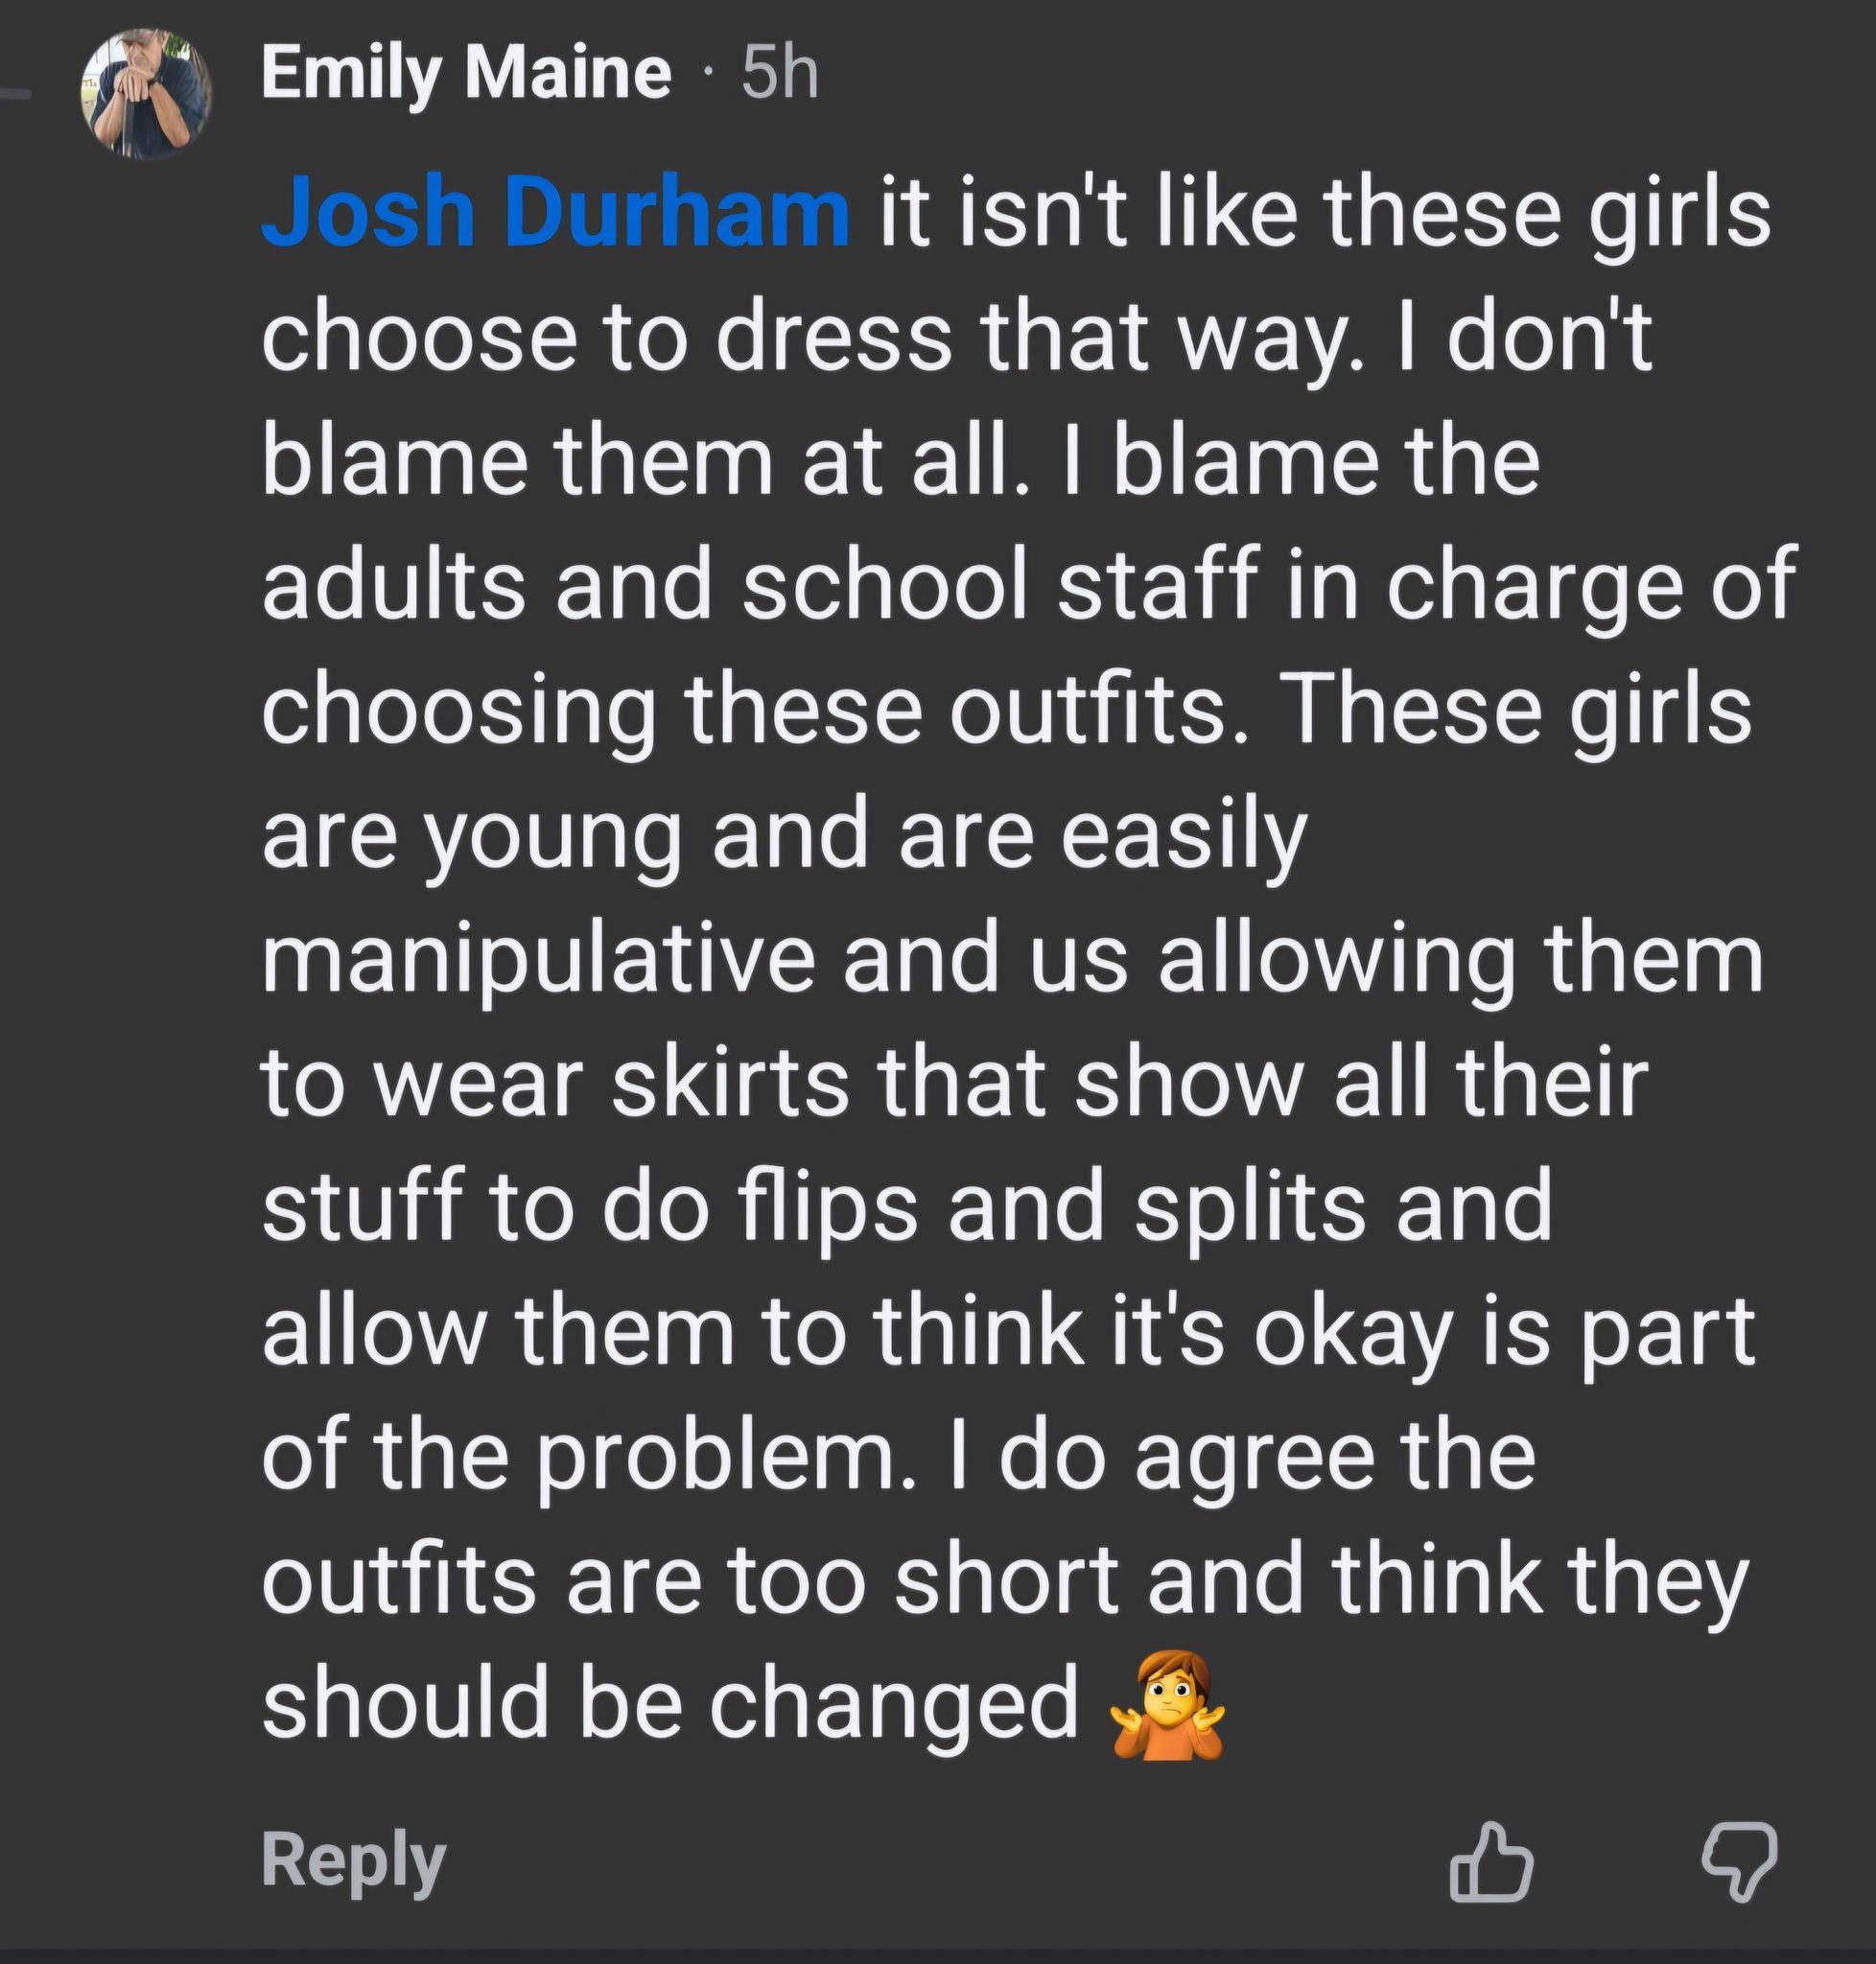
Task: Open the mentioned Josh Durham profile
Action: point(554,215)
